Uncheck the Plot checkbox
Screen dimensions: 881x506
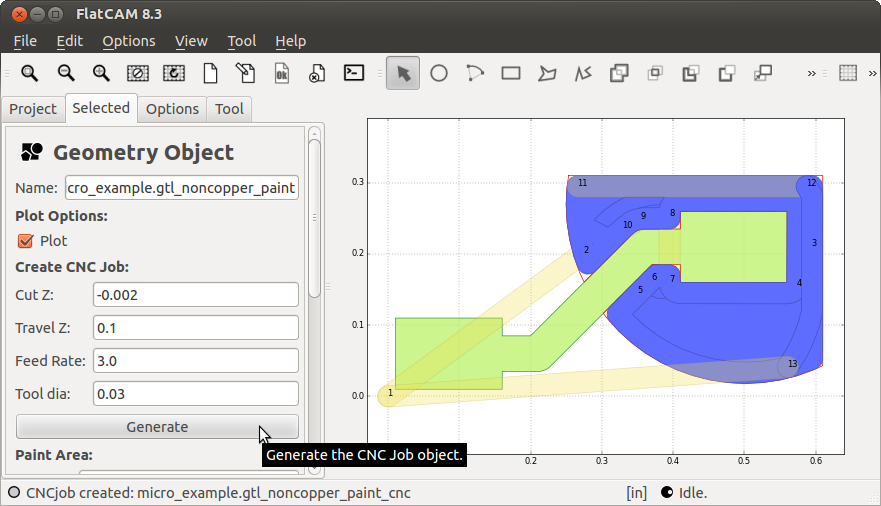pos(27,241)
